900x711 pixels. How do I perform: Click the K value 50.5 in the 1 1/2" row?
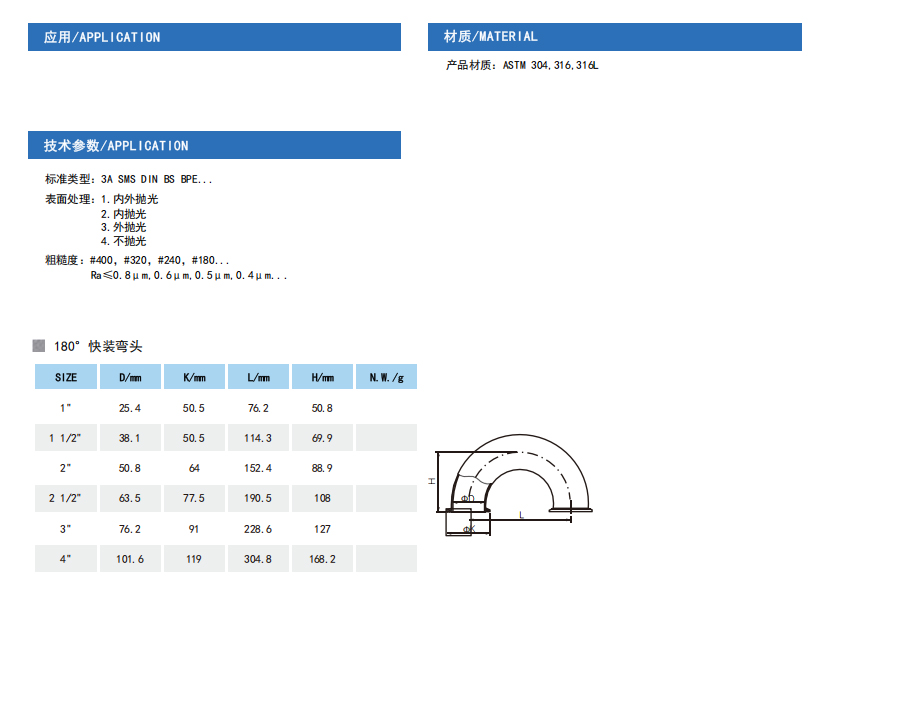coord(194,438)
